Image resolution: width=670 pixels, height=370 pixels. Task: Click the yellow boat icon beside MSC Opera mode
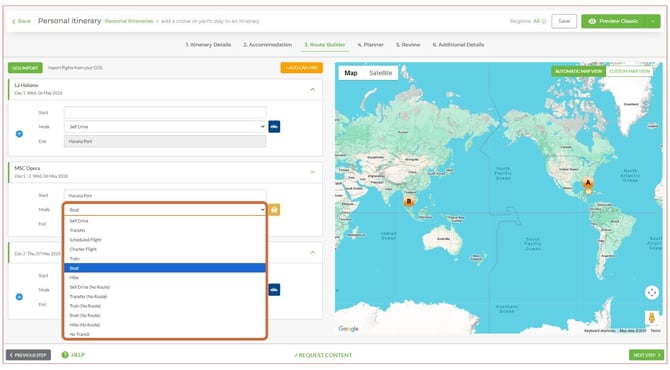(x=274, y=210)
